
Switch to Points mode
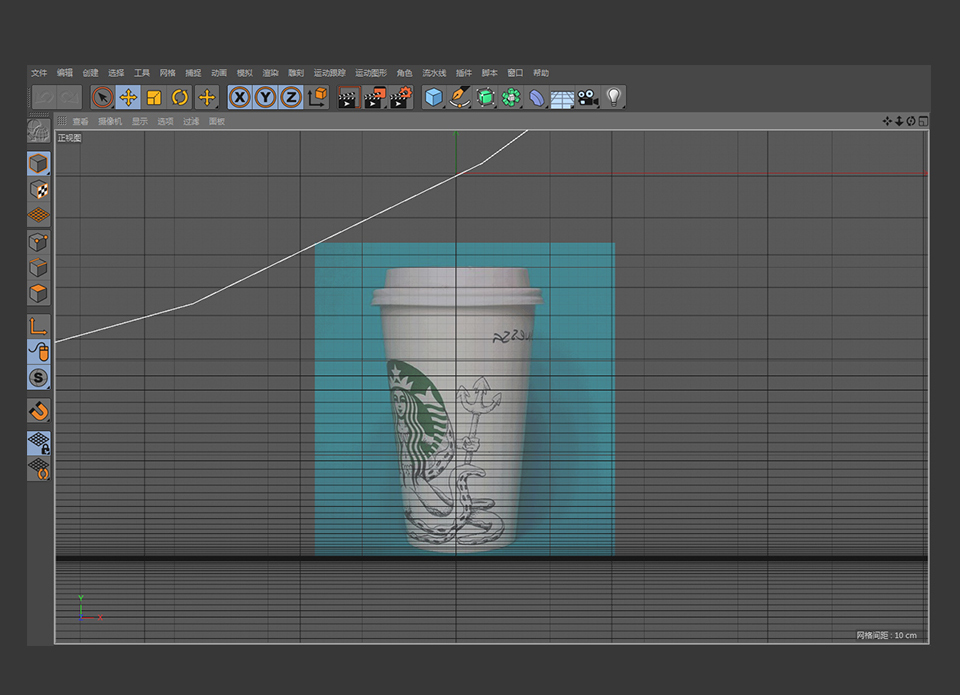[39, 242]
